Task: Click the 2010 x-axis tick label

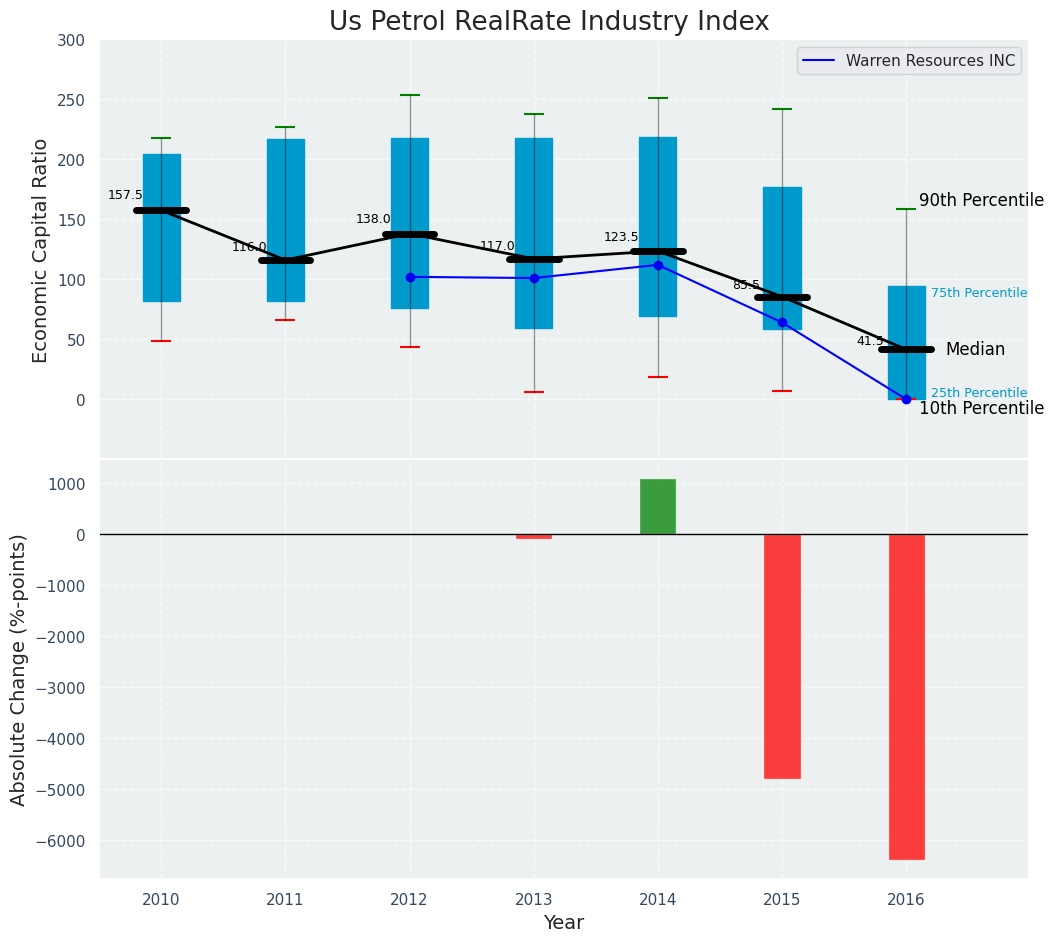Action: click(161, 900)
